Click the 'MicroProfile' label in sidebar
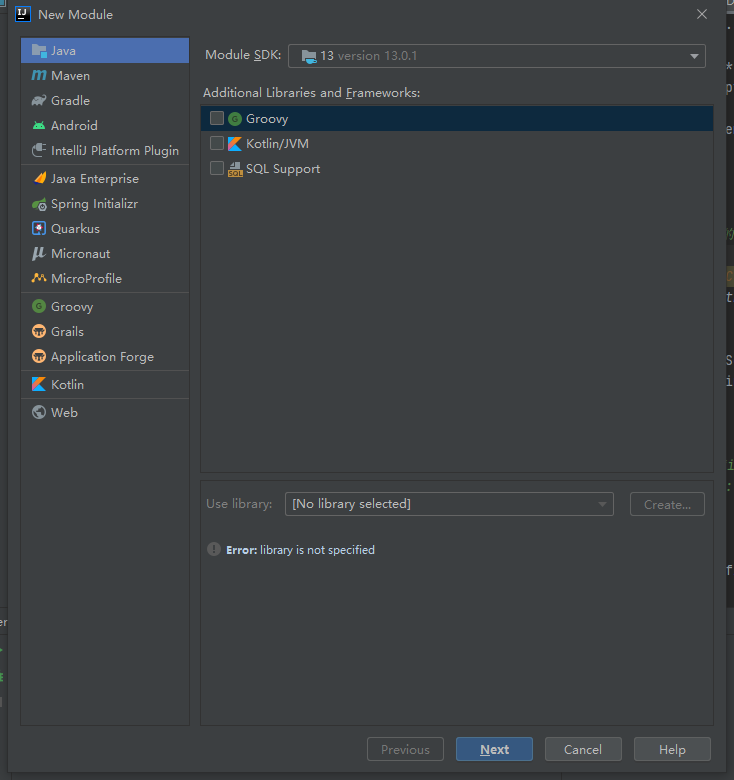734x780 pixels. (x=87, y=279)
